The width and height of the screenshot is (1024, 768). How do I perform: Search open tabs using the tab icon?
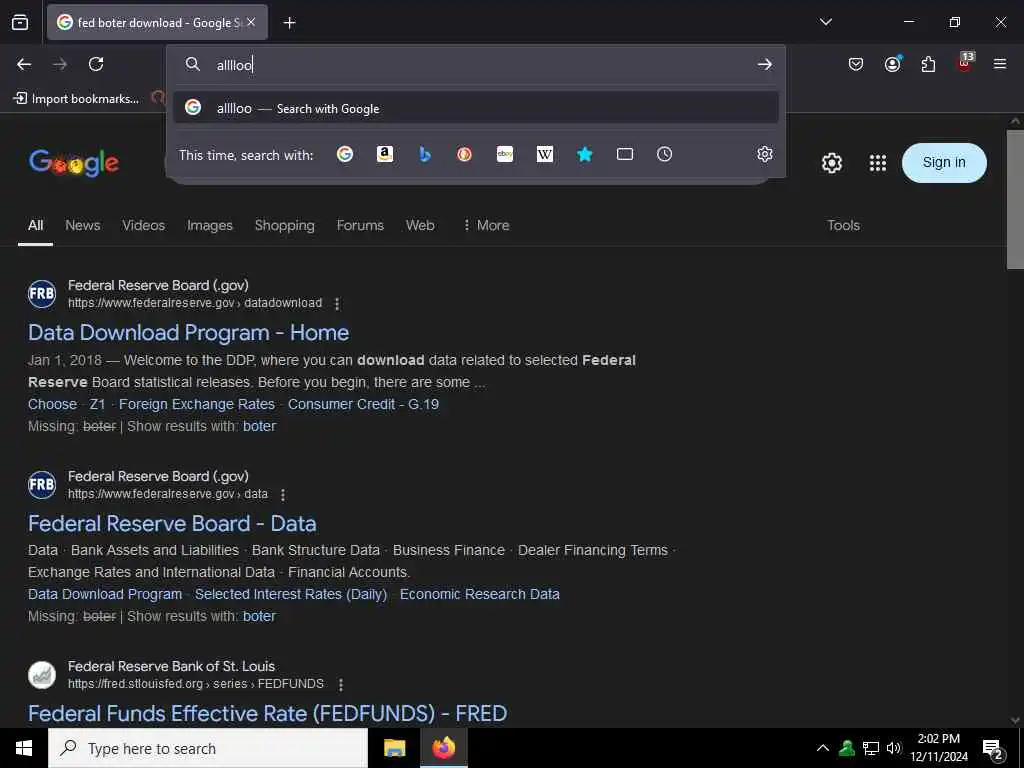[x=625, y=154]
